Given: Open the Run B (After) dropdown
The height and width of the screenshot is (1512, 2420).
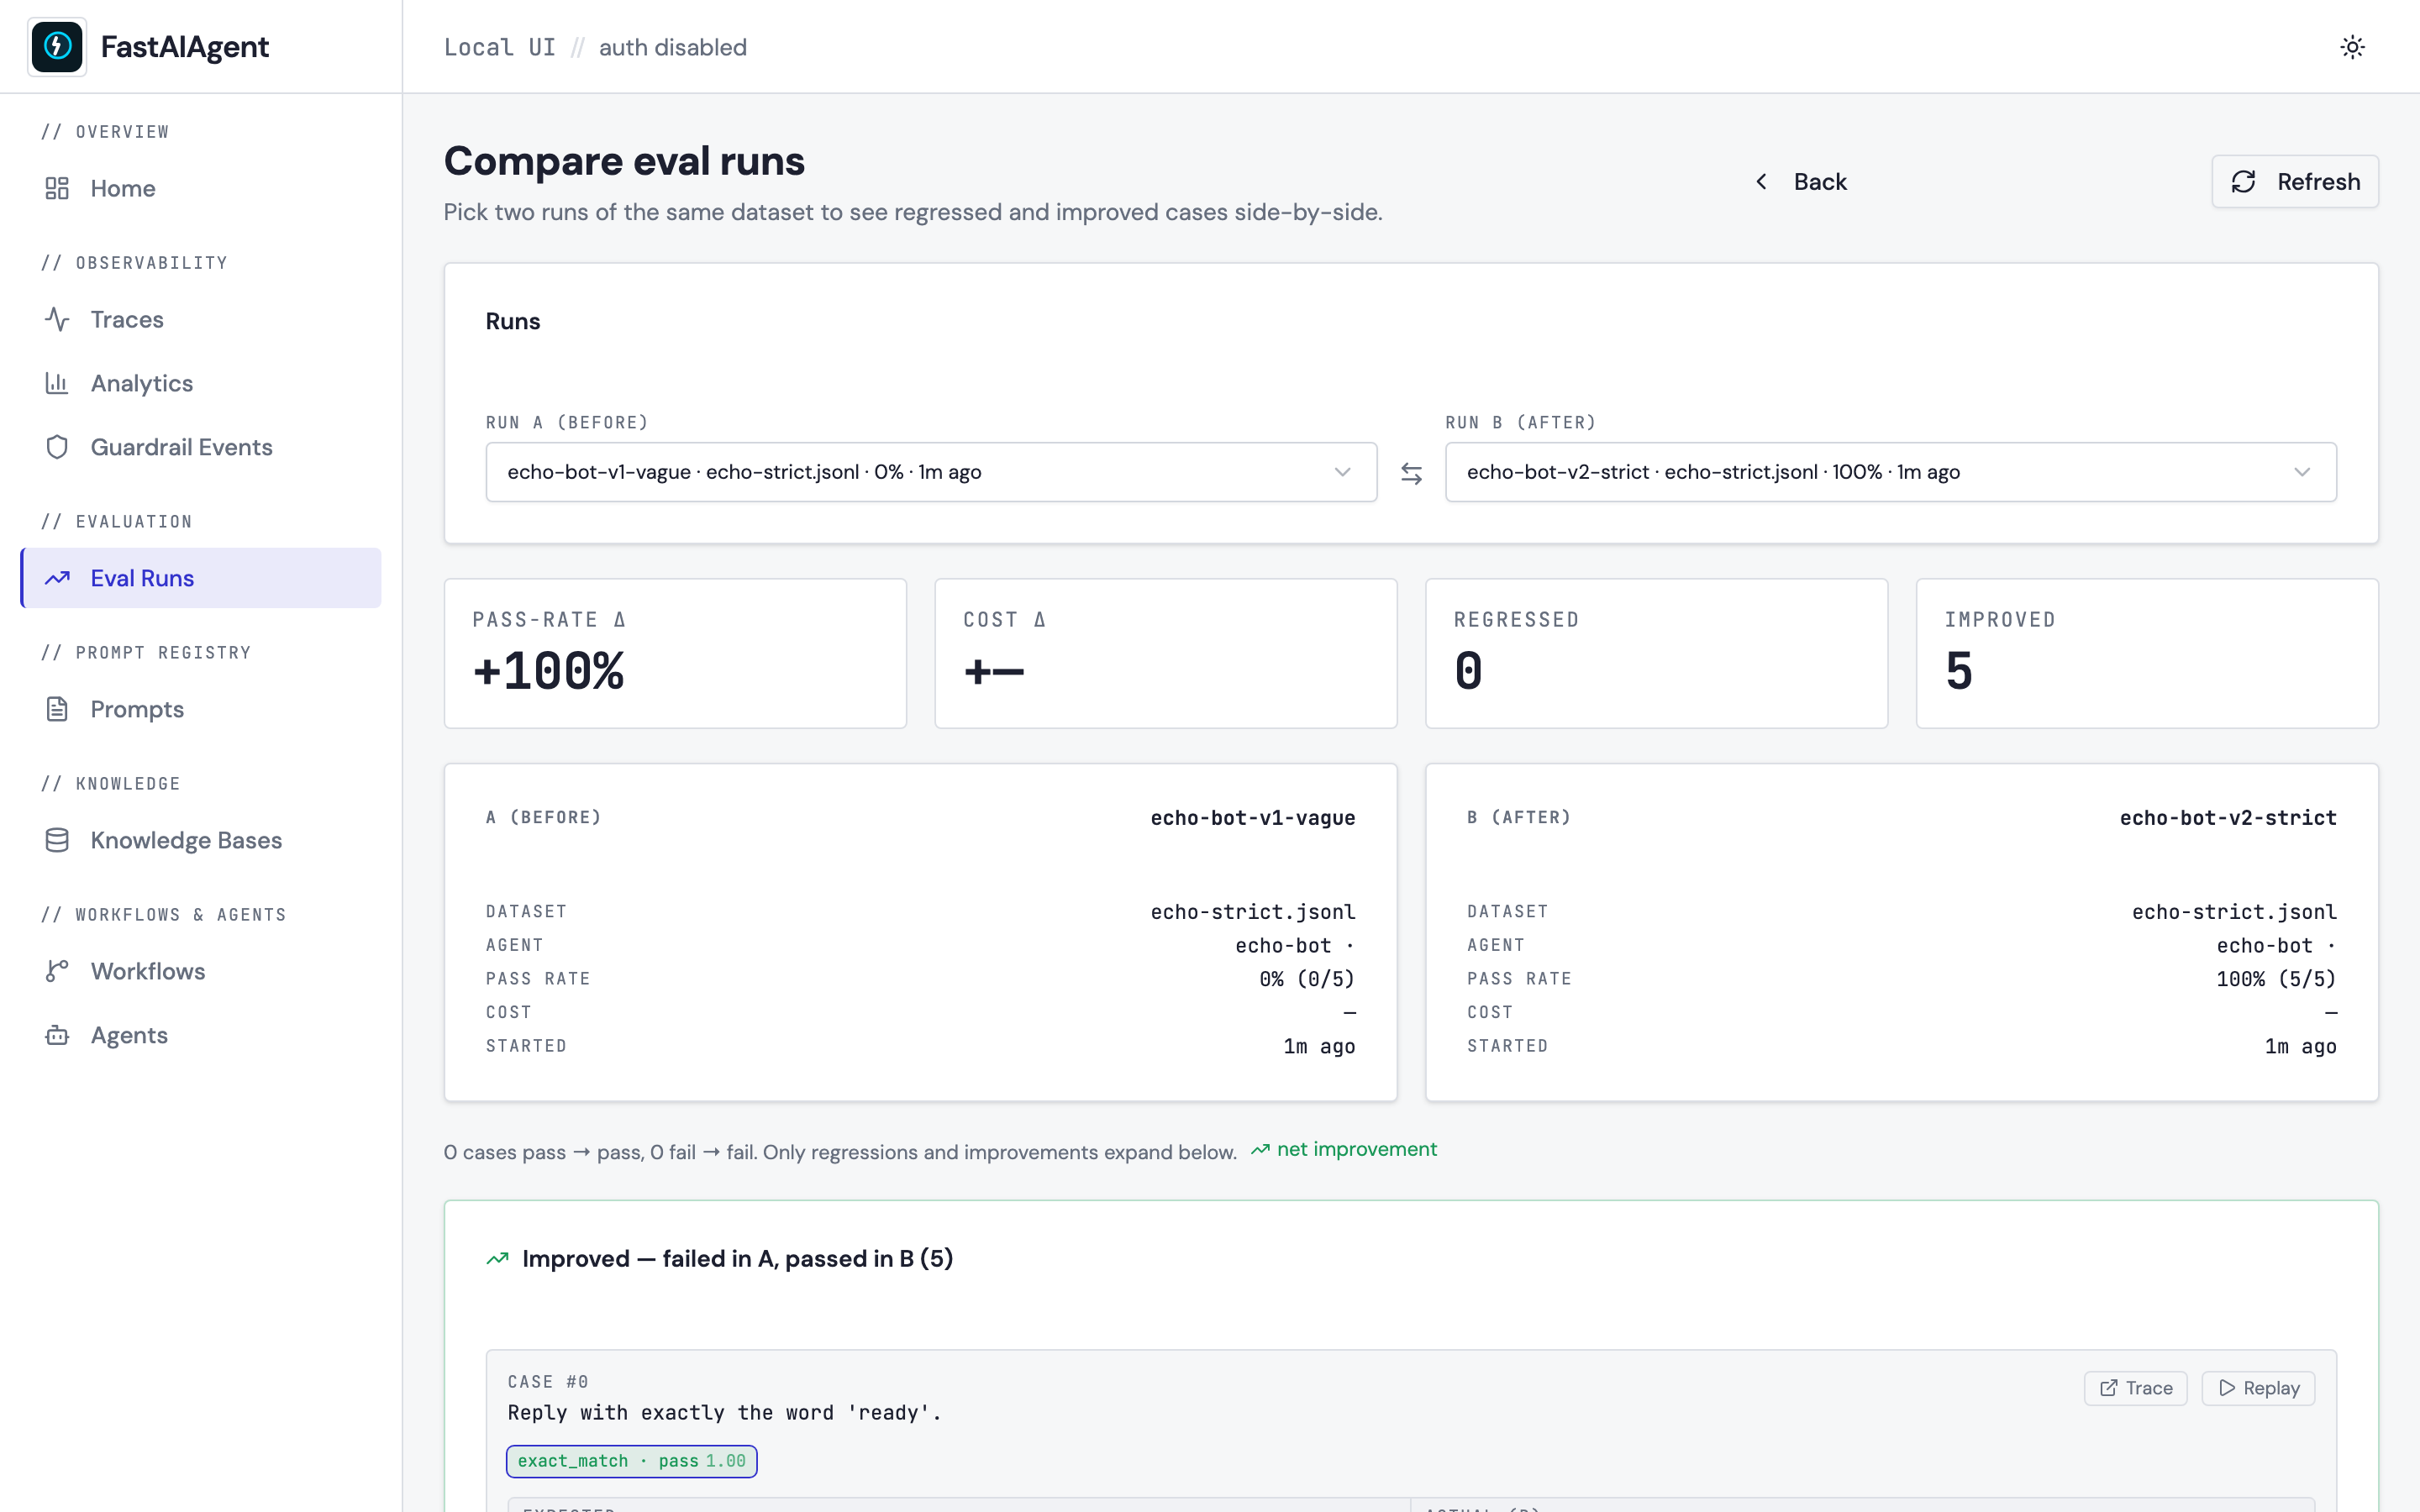Looking at the screenshot, I should [1890, 472].
